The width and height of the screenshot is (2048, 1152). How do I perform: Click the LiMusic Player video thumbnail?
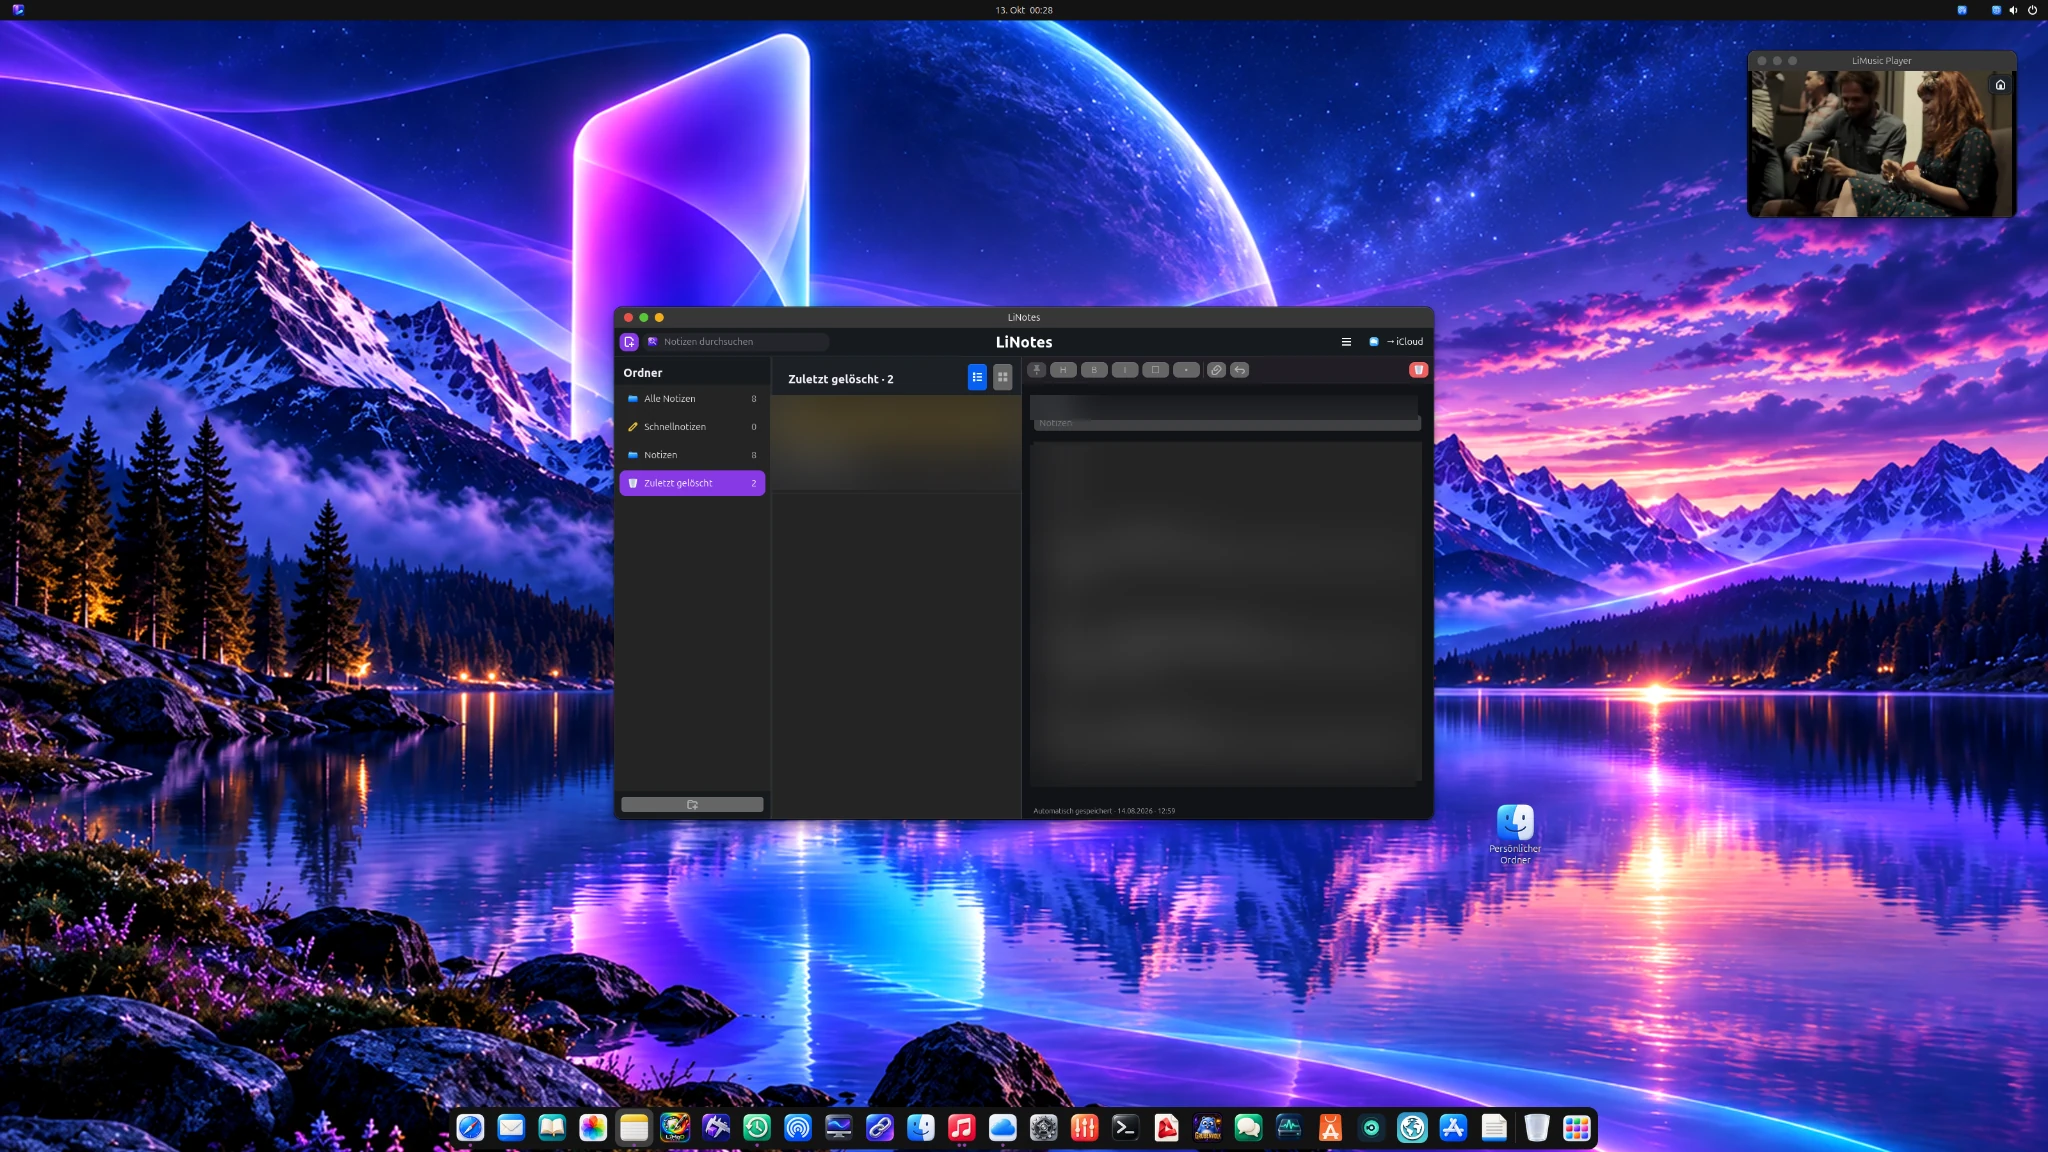pyautogui.click(x=1881, y=143)
